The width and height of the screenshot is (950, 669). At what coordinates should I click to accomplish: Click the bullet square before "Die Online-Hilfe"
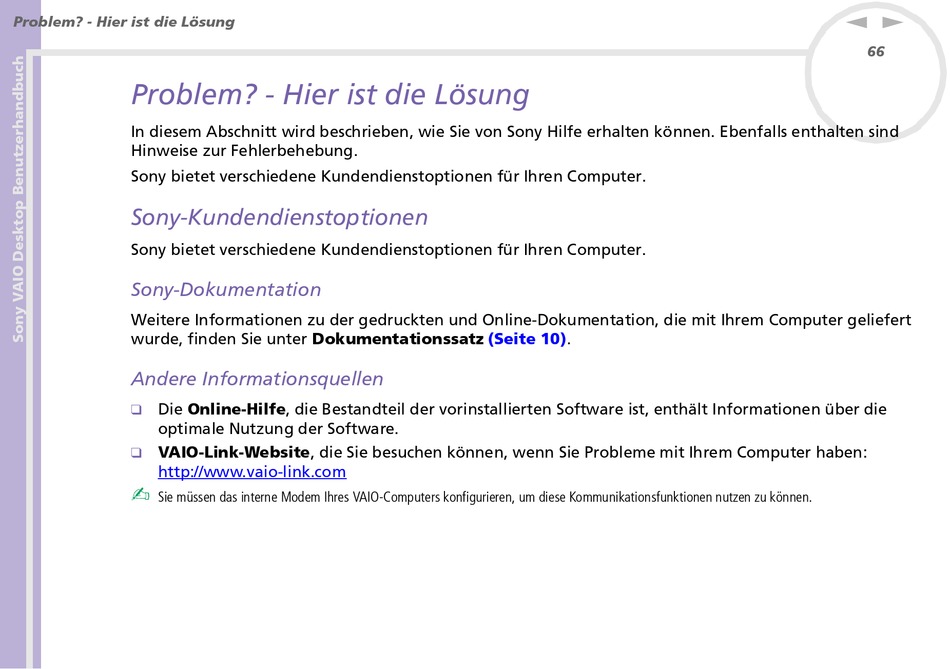(136, 410)
